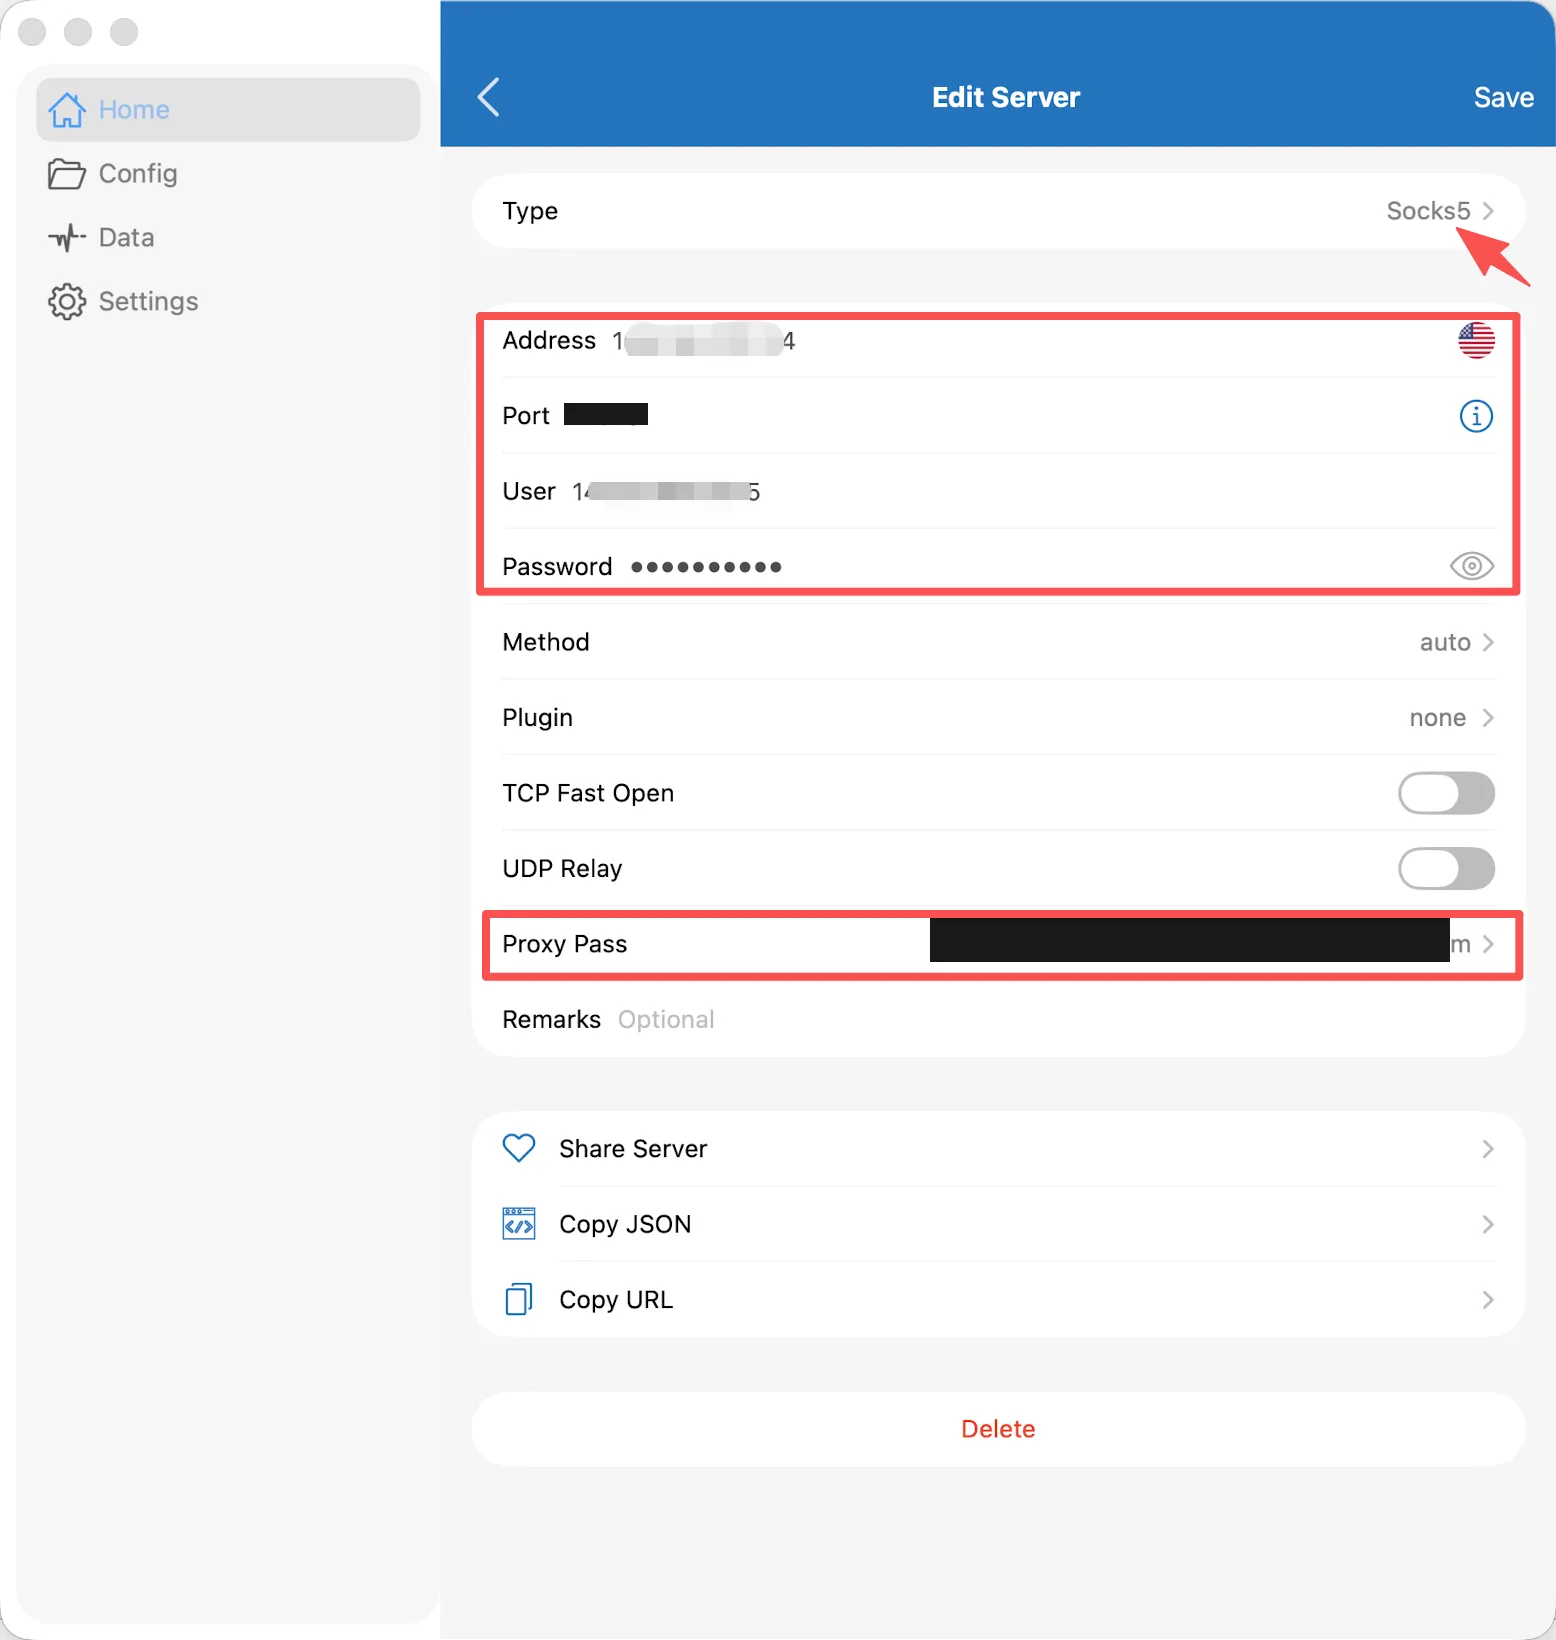Open the Proxy Pass selection row
Viewport: 1556px width, 1640px height.
tap(998, 944)
